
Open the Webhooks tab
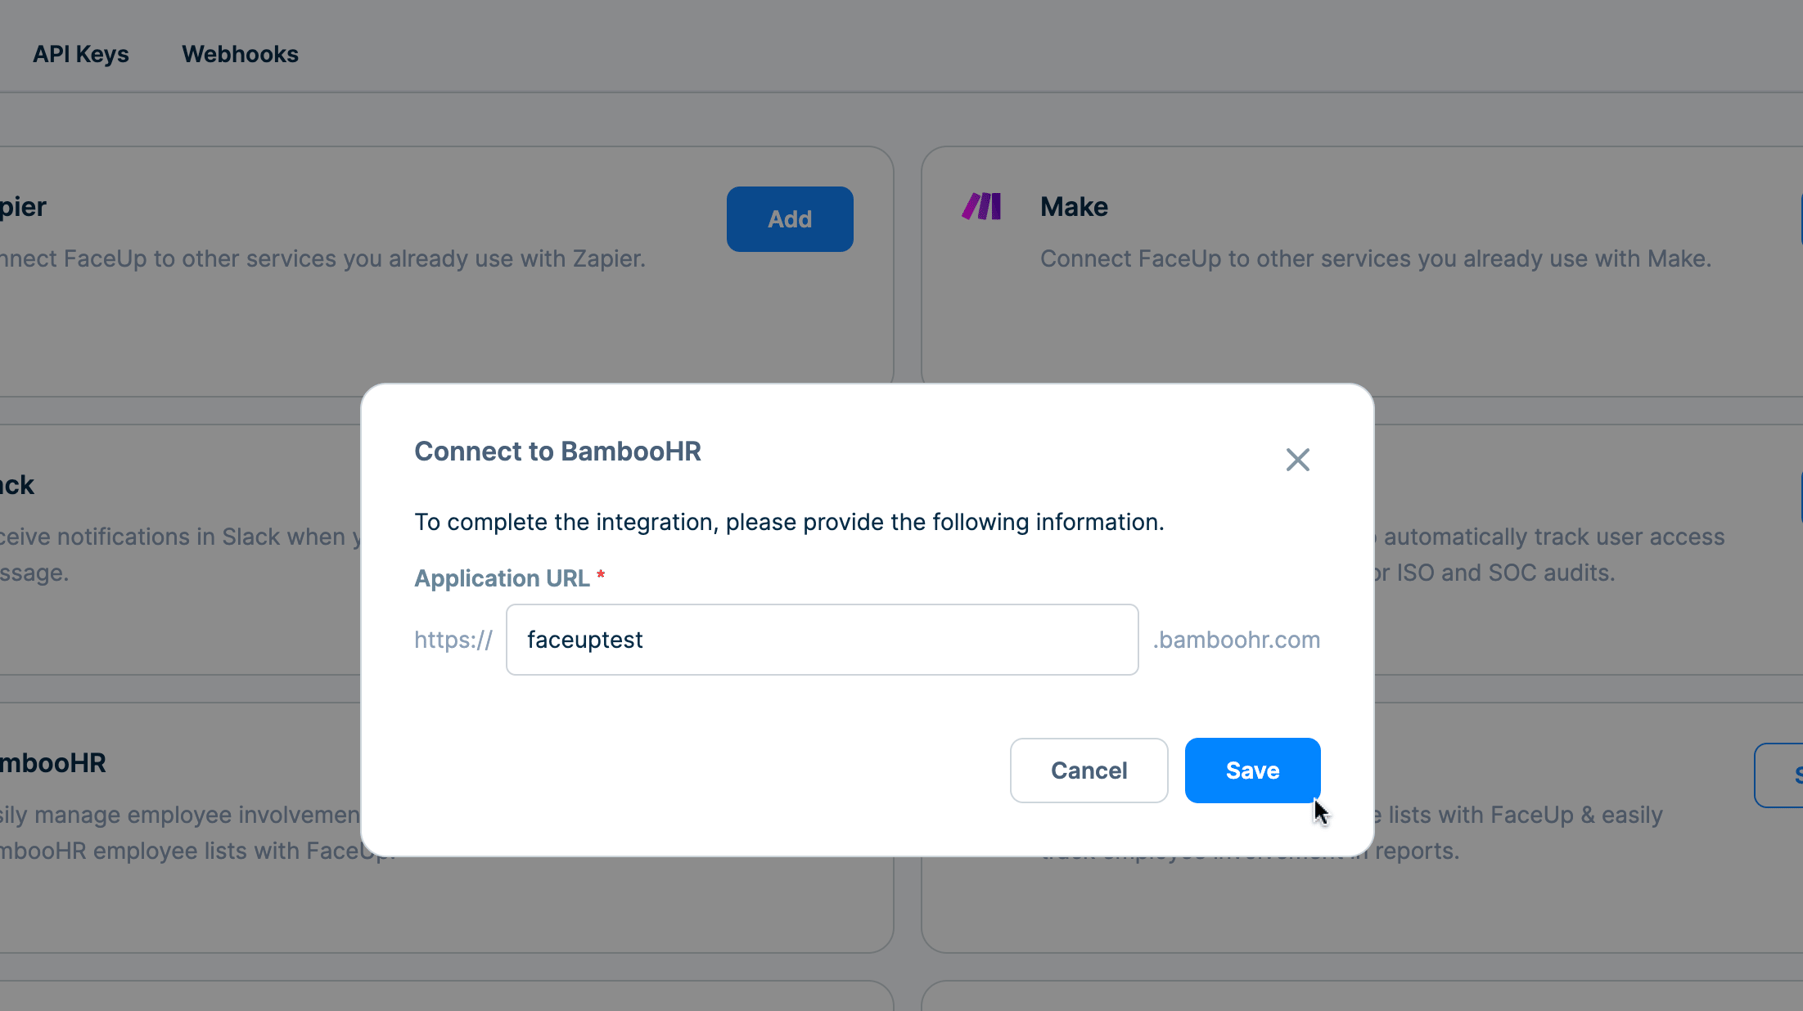(x=239, y=54)
